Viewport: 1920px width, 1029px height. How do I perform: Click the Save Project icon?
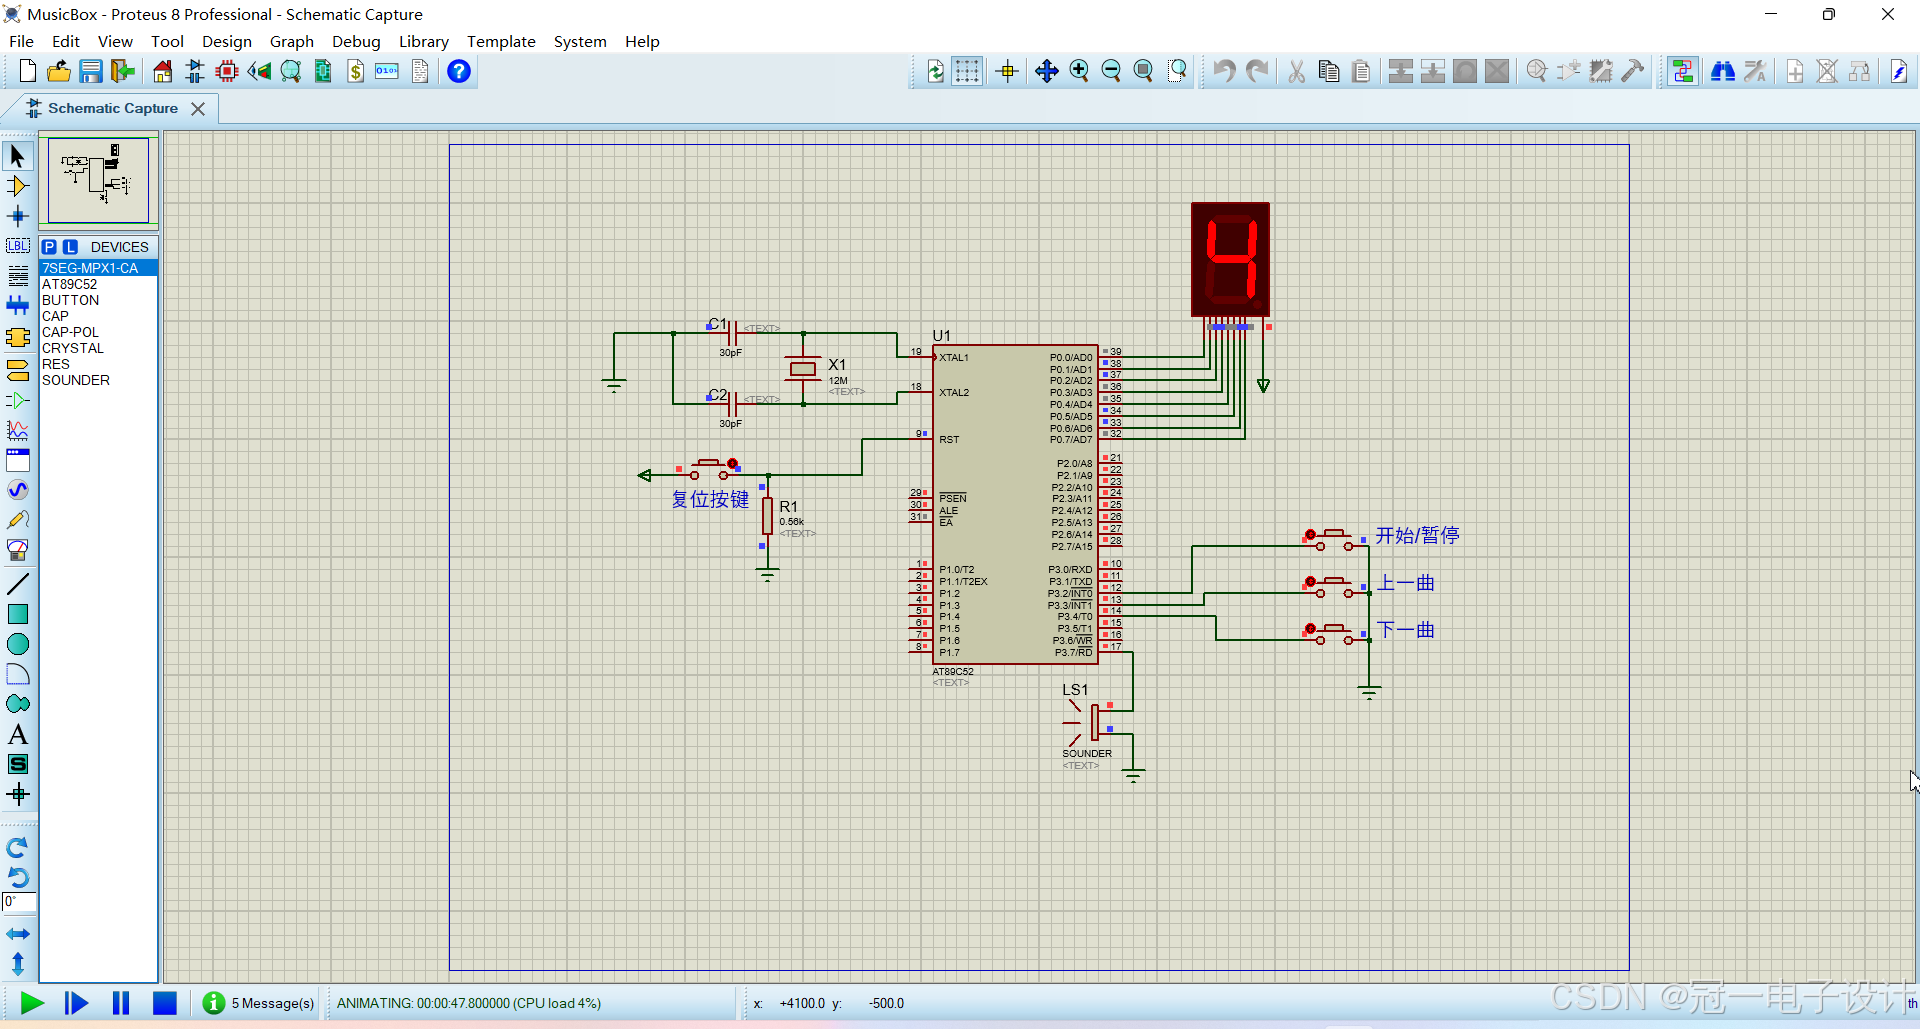[x=91, y=71]
